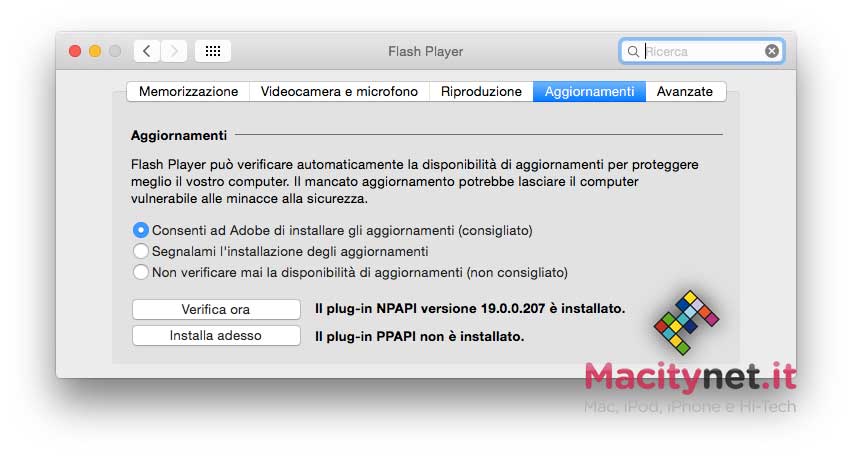Image resolution: width=852 pixels, height=458 pixels.
Task: Click the 'Installa adesso' button
Action: point(215,336)
